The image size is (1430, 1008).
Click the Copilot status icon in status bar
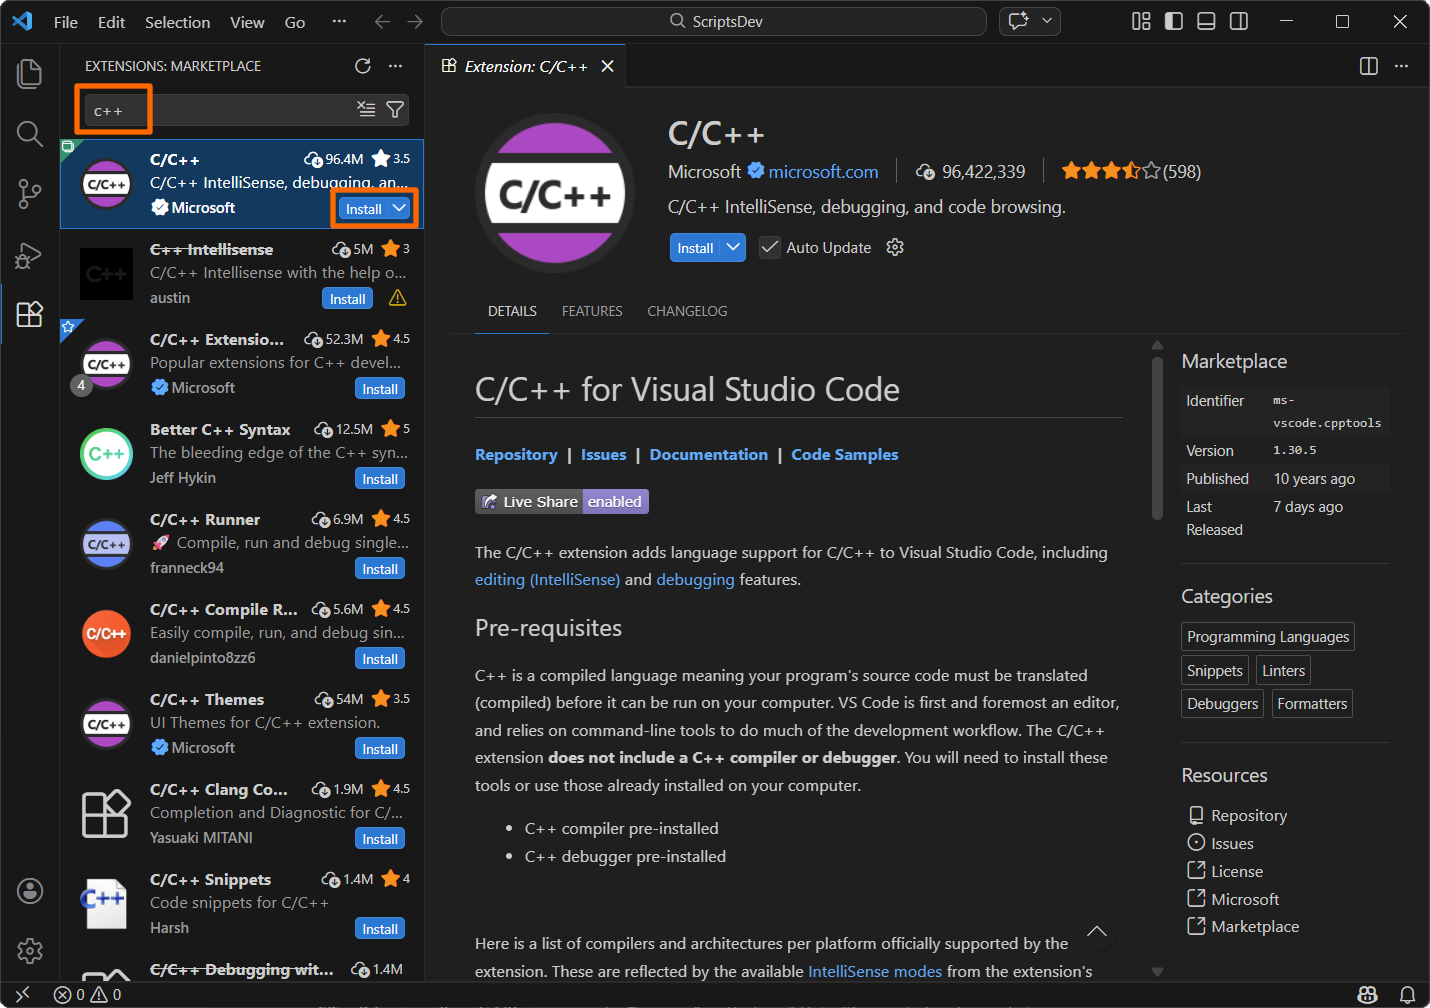pyautogui.click(x=1367, y=994)
